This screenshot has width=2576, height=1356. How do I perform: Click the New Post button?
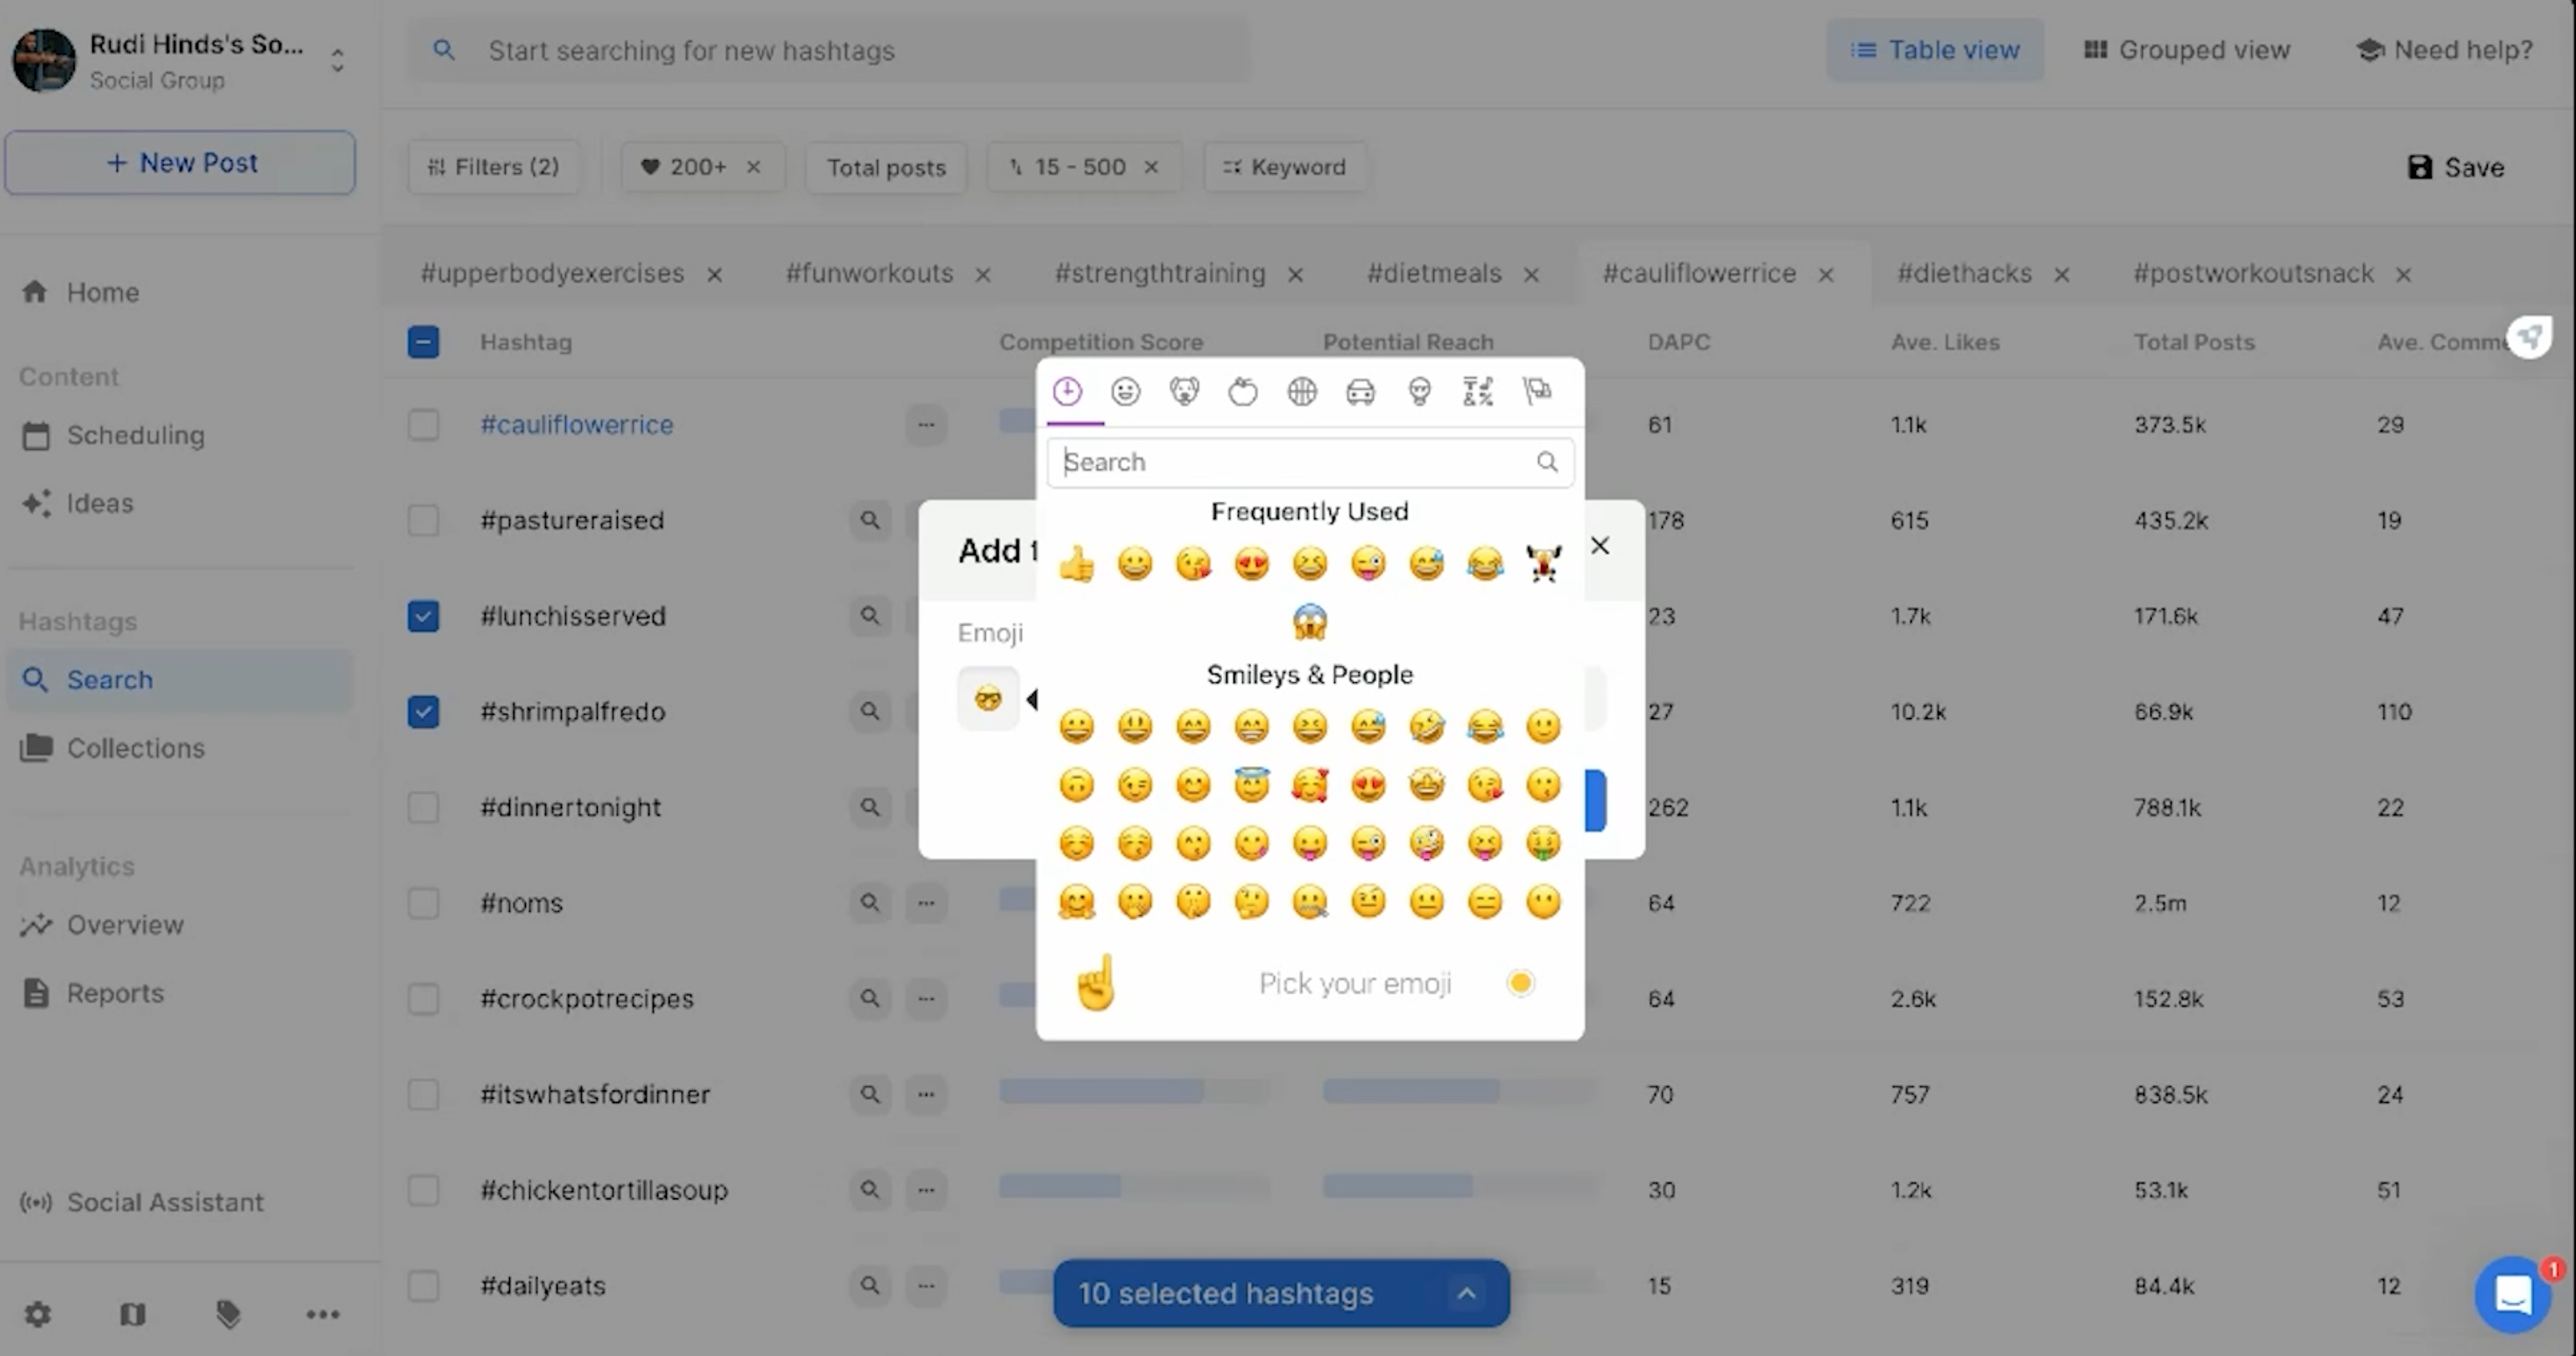coord(180,162)
